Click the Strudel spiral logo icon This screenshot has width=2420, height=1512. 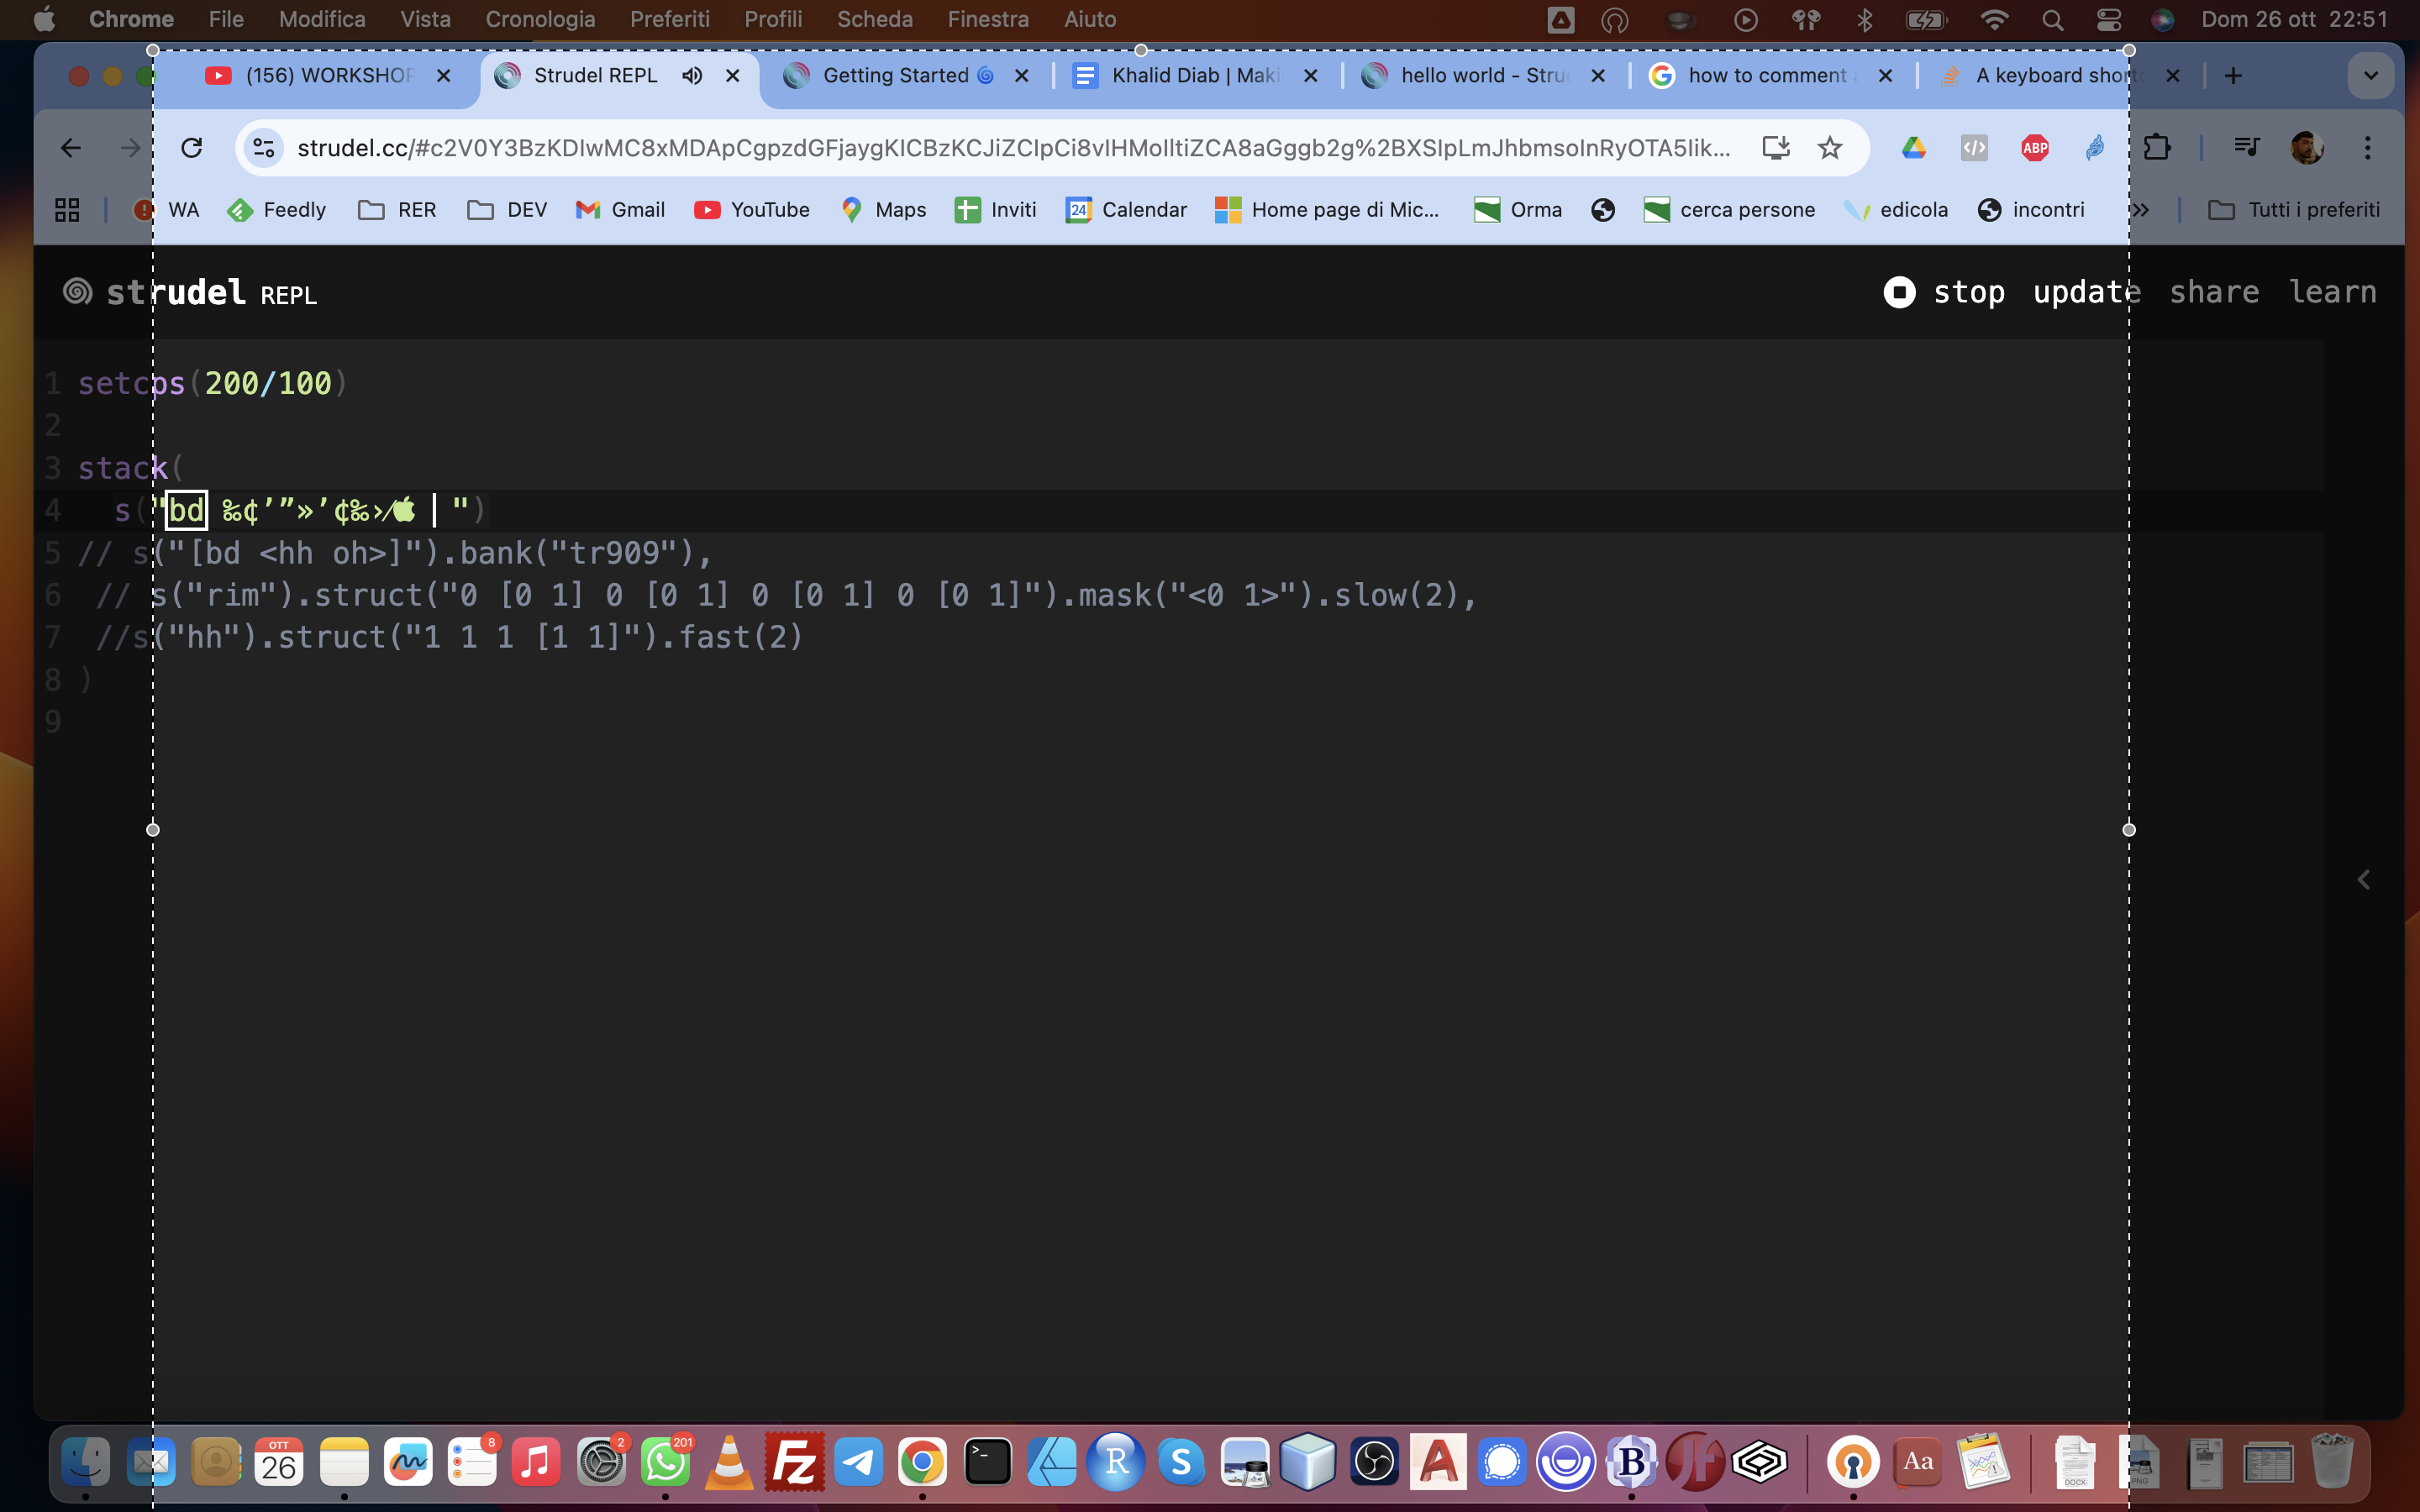coord(77,292)
